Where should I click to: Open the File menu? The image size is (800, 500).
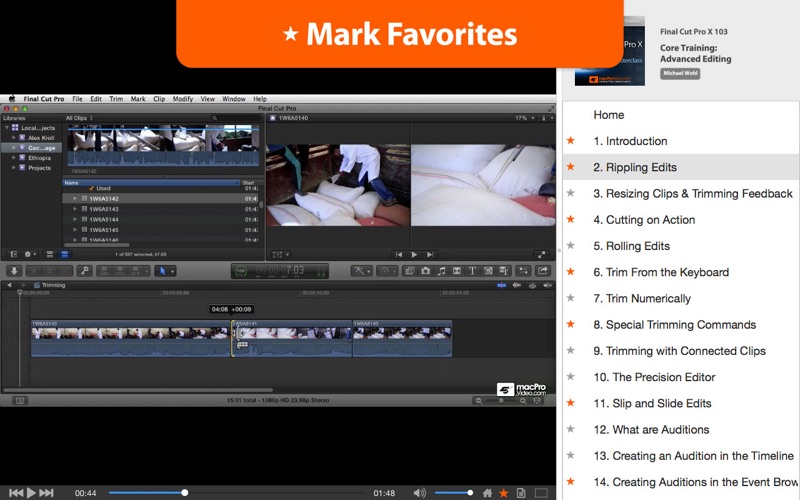(x=77, y=99)
